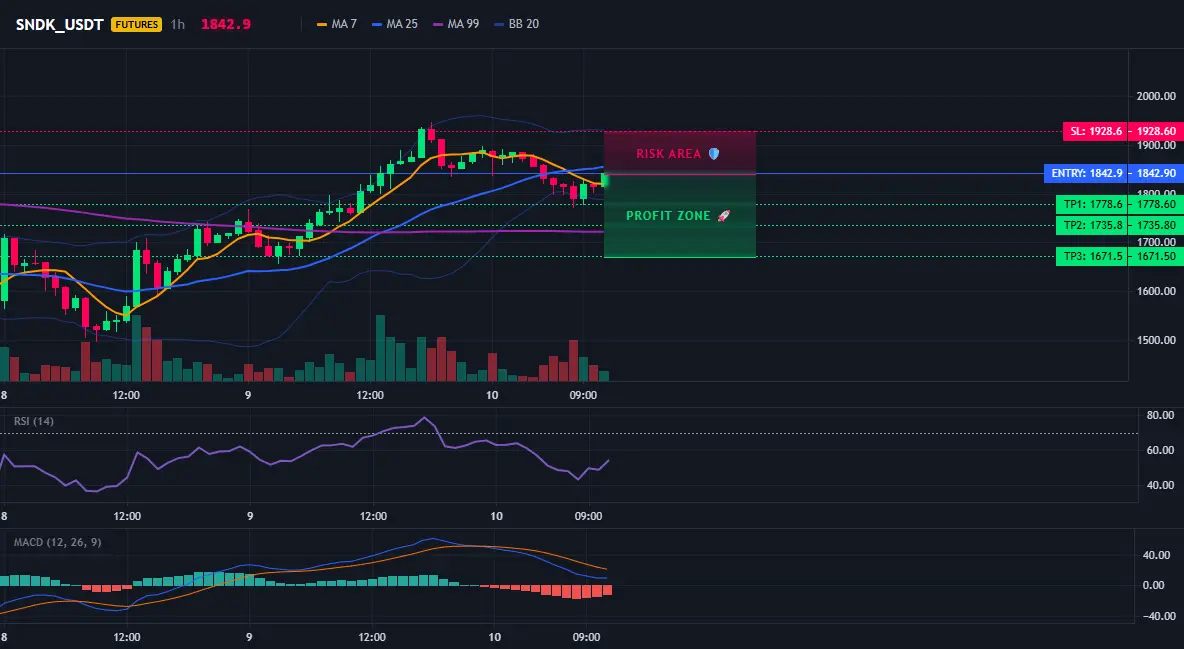Click the MACD (12, 26, 9) label
The height and width of the screenshot is (649, 1184).
coord(57,542)
